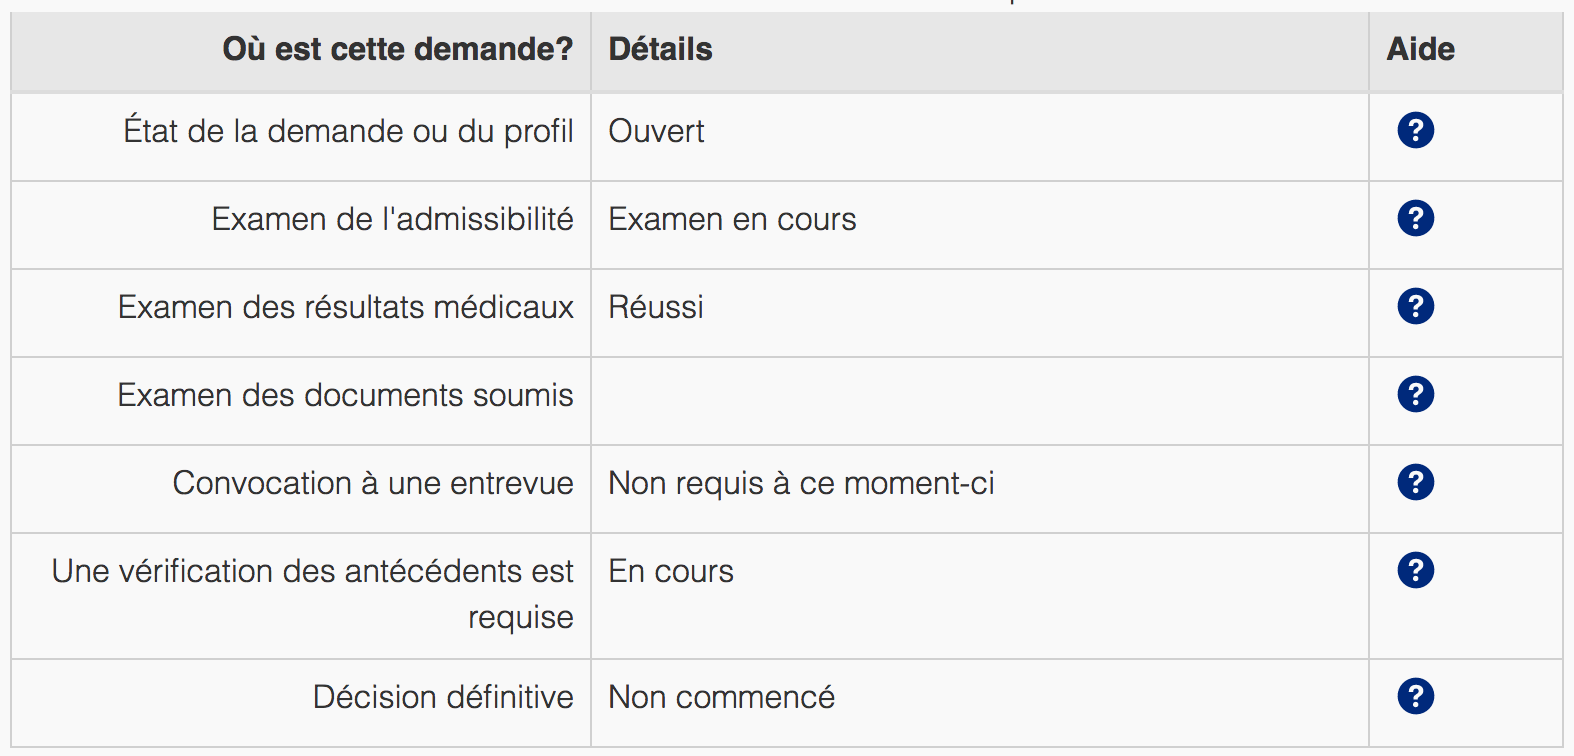Click the empty details cell for documents soumis
This screenshot has height=756, width=1574.
pos(978,400)
